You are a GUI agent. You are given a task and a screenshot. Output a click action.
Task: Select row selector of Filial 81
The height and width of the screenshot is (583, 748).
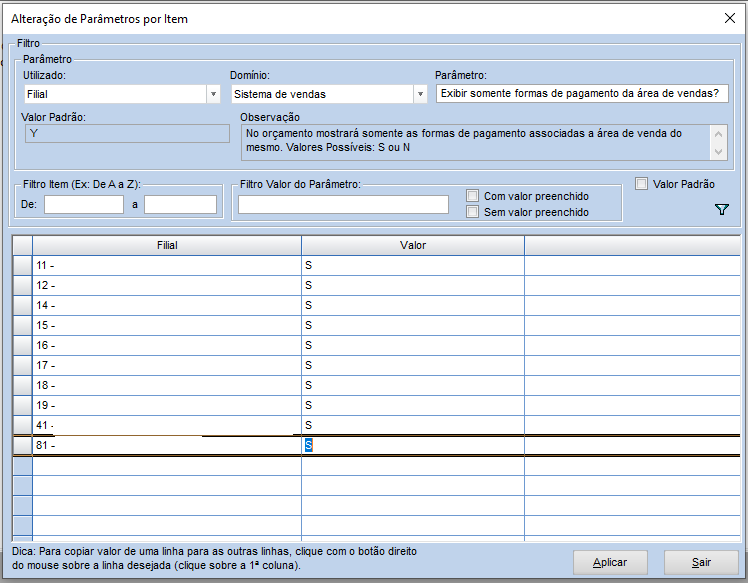pos(22,445)
